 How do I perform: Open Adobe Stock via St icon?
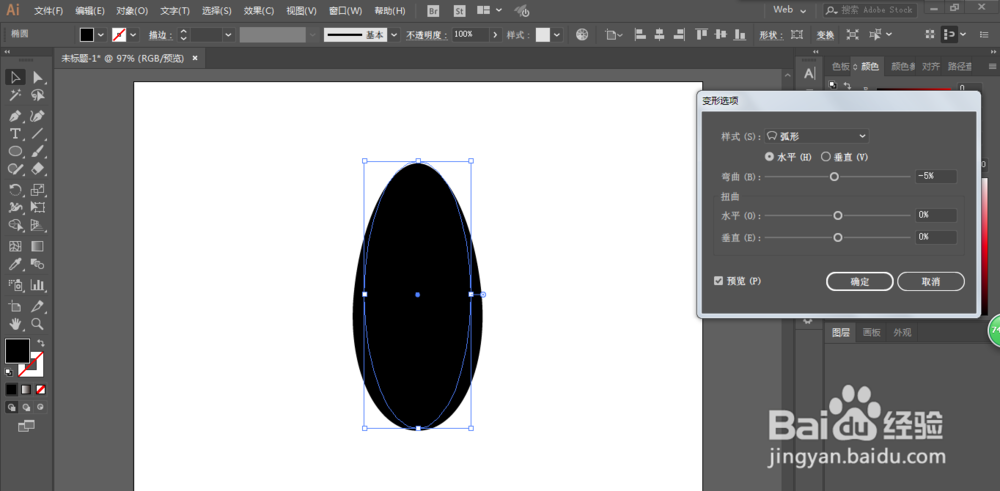(x=459, y=10)
